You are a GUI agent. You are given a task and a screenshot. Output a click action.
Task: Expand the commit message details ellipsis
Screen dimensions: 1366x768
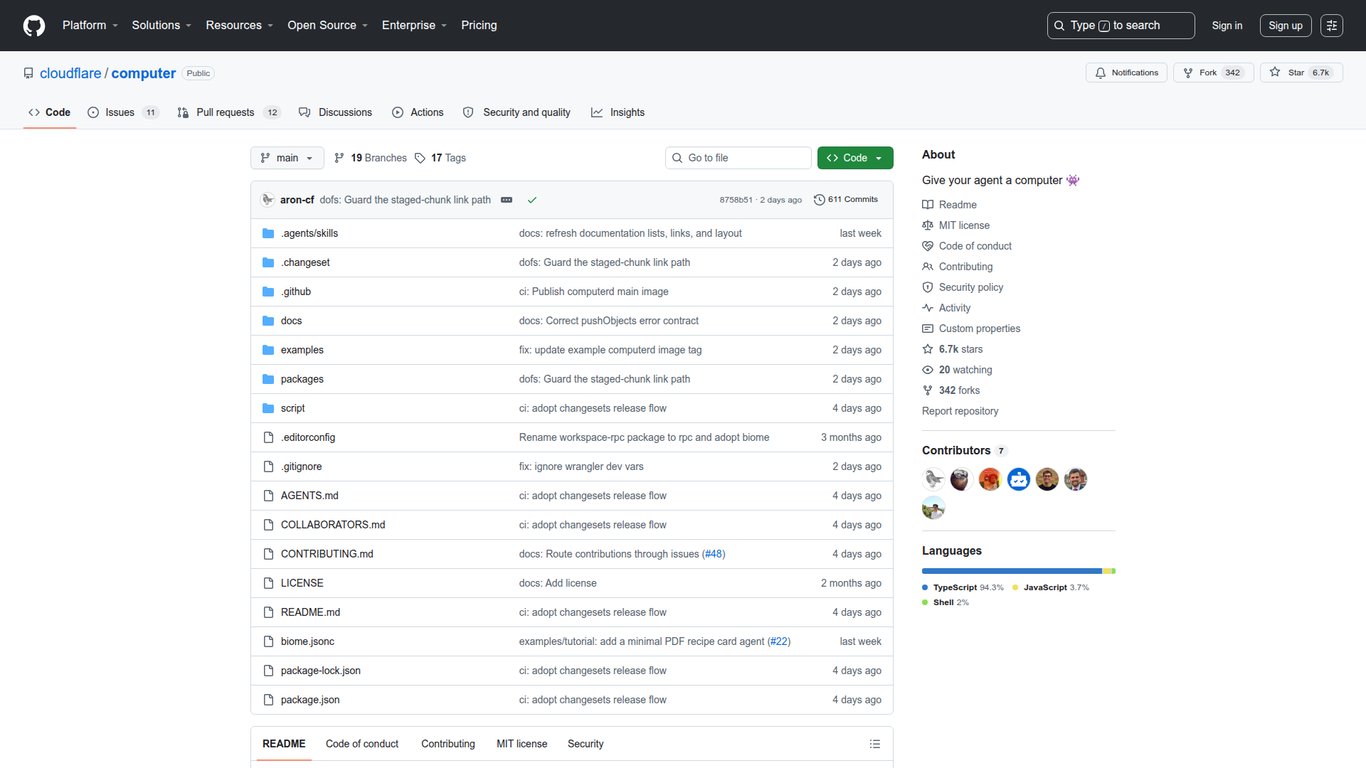point(506,200)
